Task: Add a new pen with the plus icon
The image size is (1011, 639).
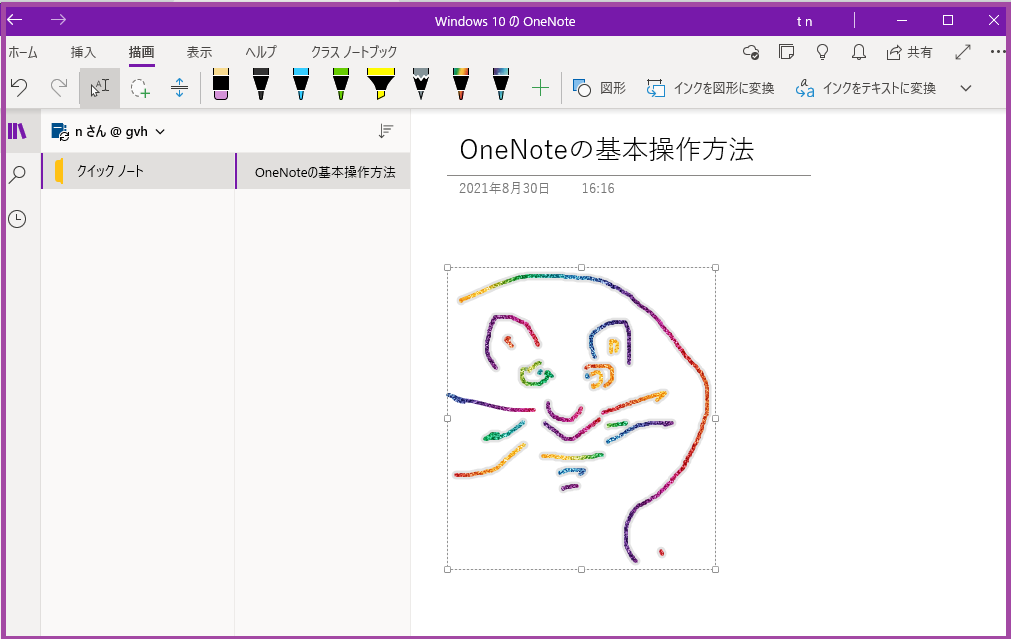Action: point(540,87)
